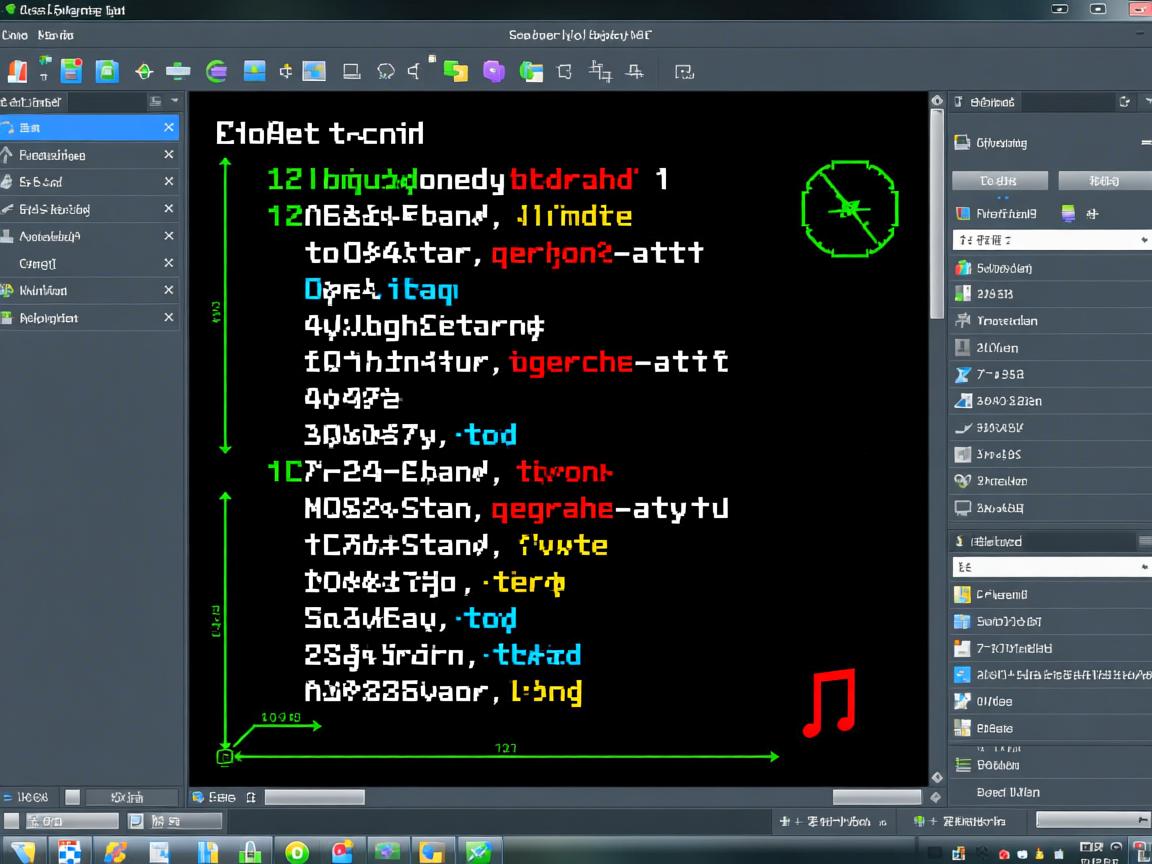The image size is (1152, 864).
Task: Click the green and yellow overlapping squares icon
Action: [456, 71]
